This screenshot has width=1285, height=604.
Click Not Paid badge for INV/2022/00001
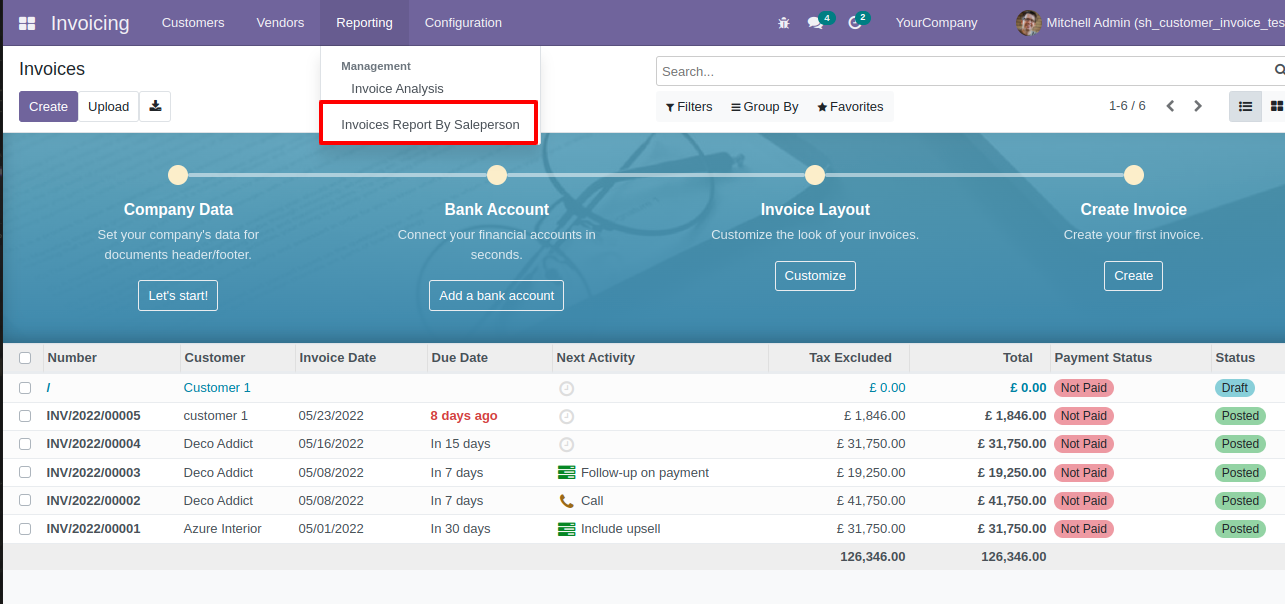point(1084,529)
